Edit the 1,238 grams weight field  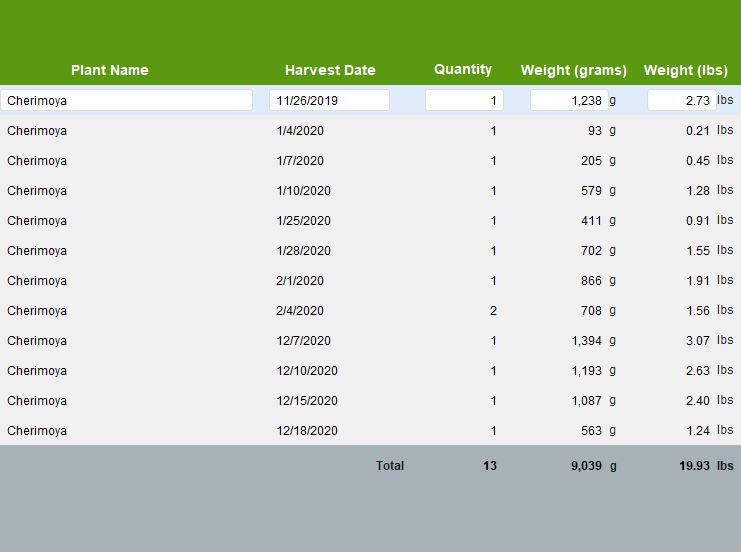click(569, 100)
